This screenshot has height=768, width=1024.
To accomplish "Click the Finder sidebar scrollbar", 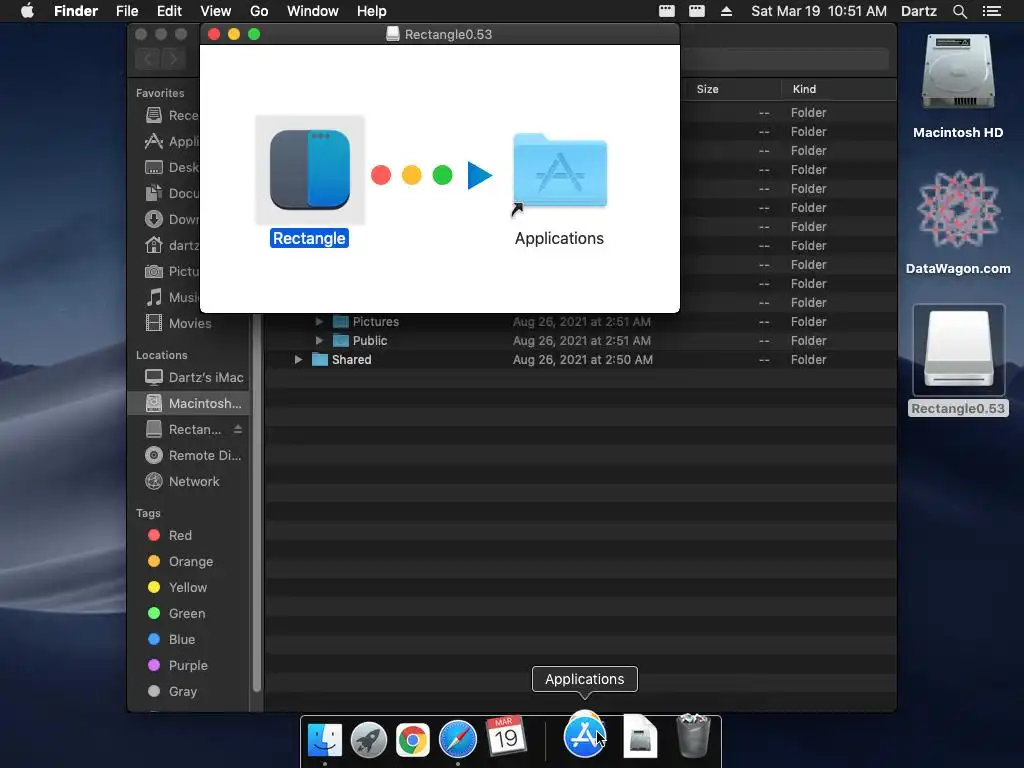I will click(257, 503).
